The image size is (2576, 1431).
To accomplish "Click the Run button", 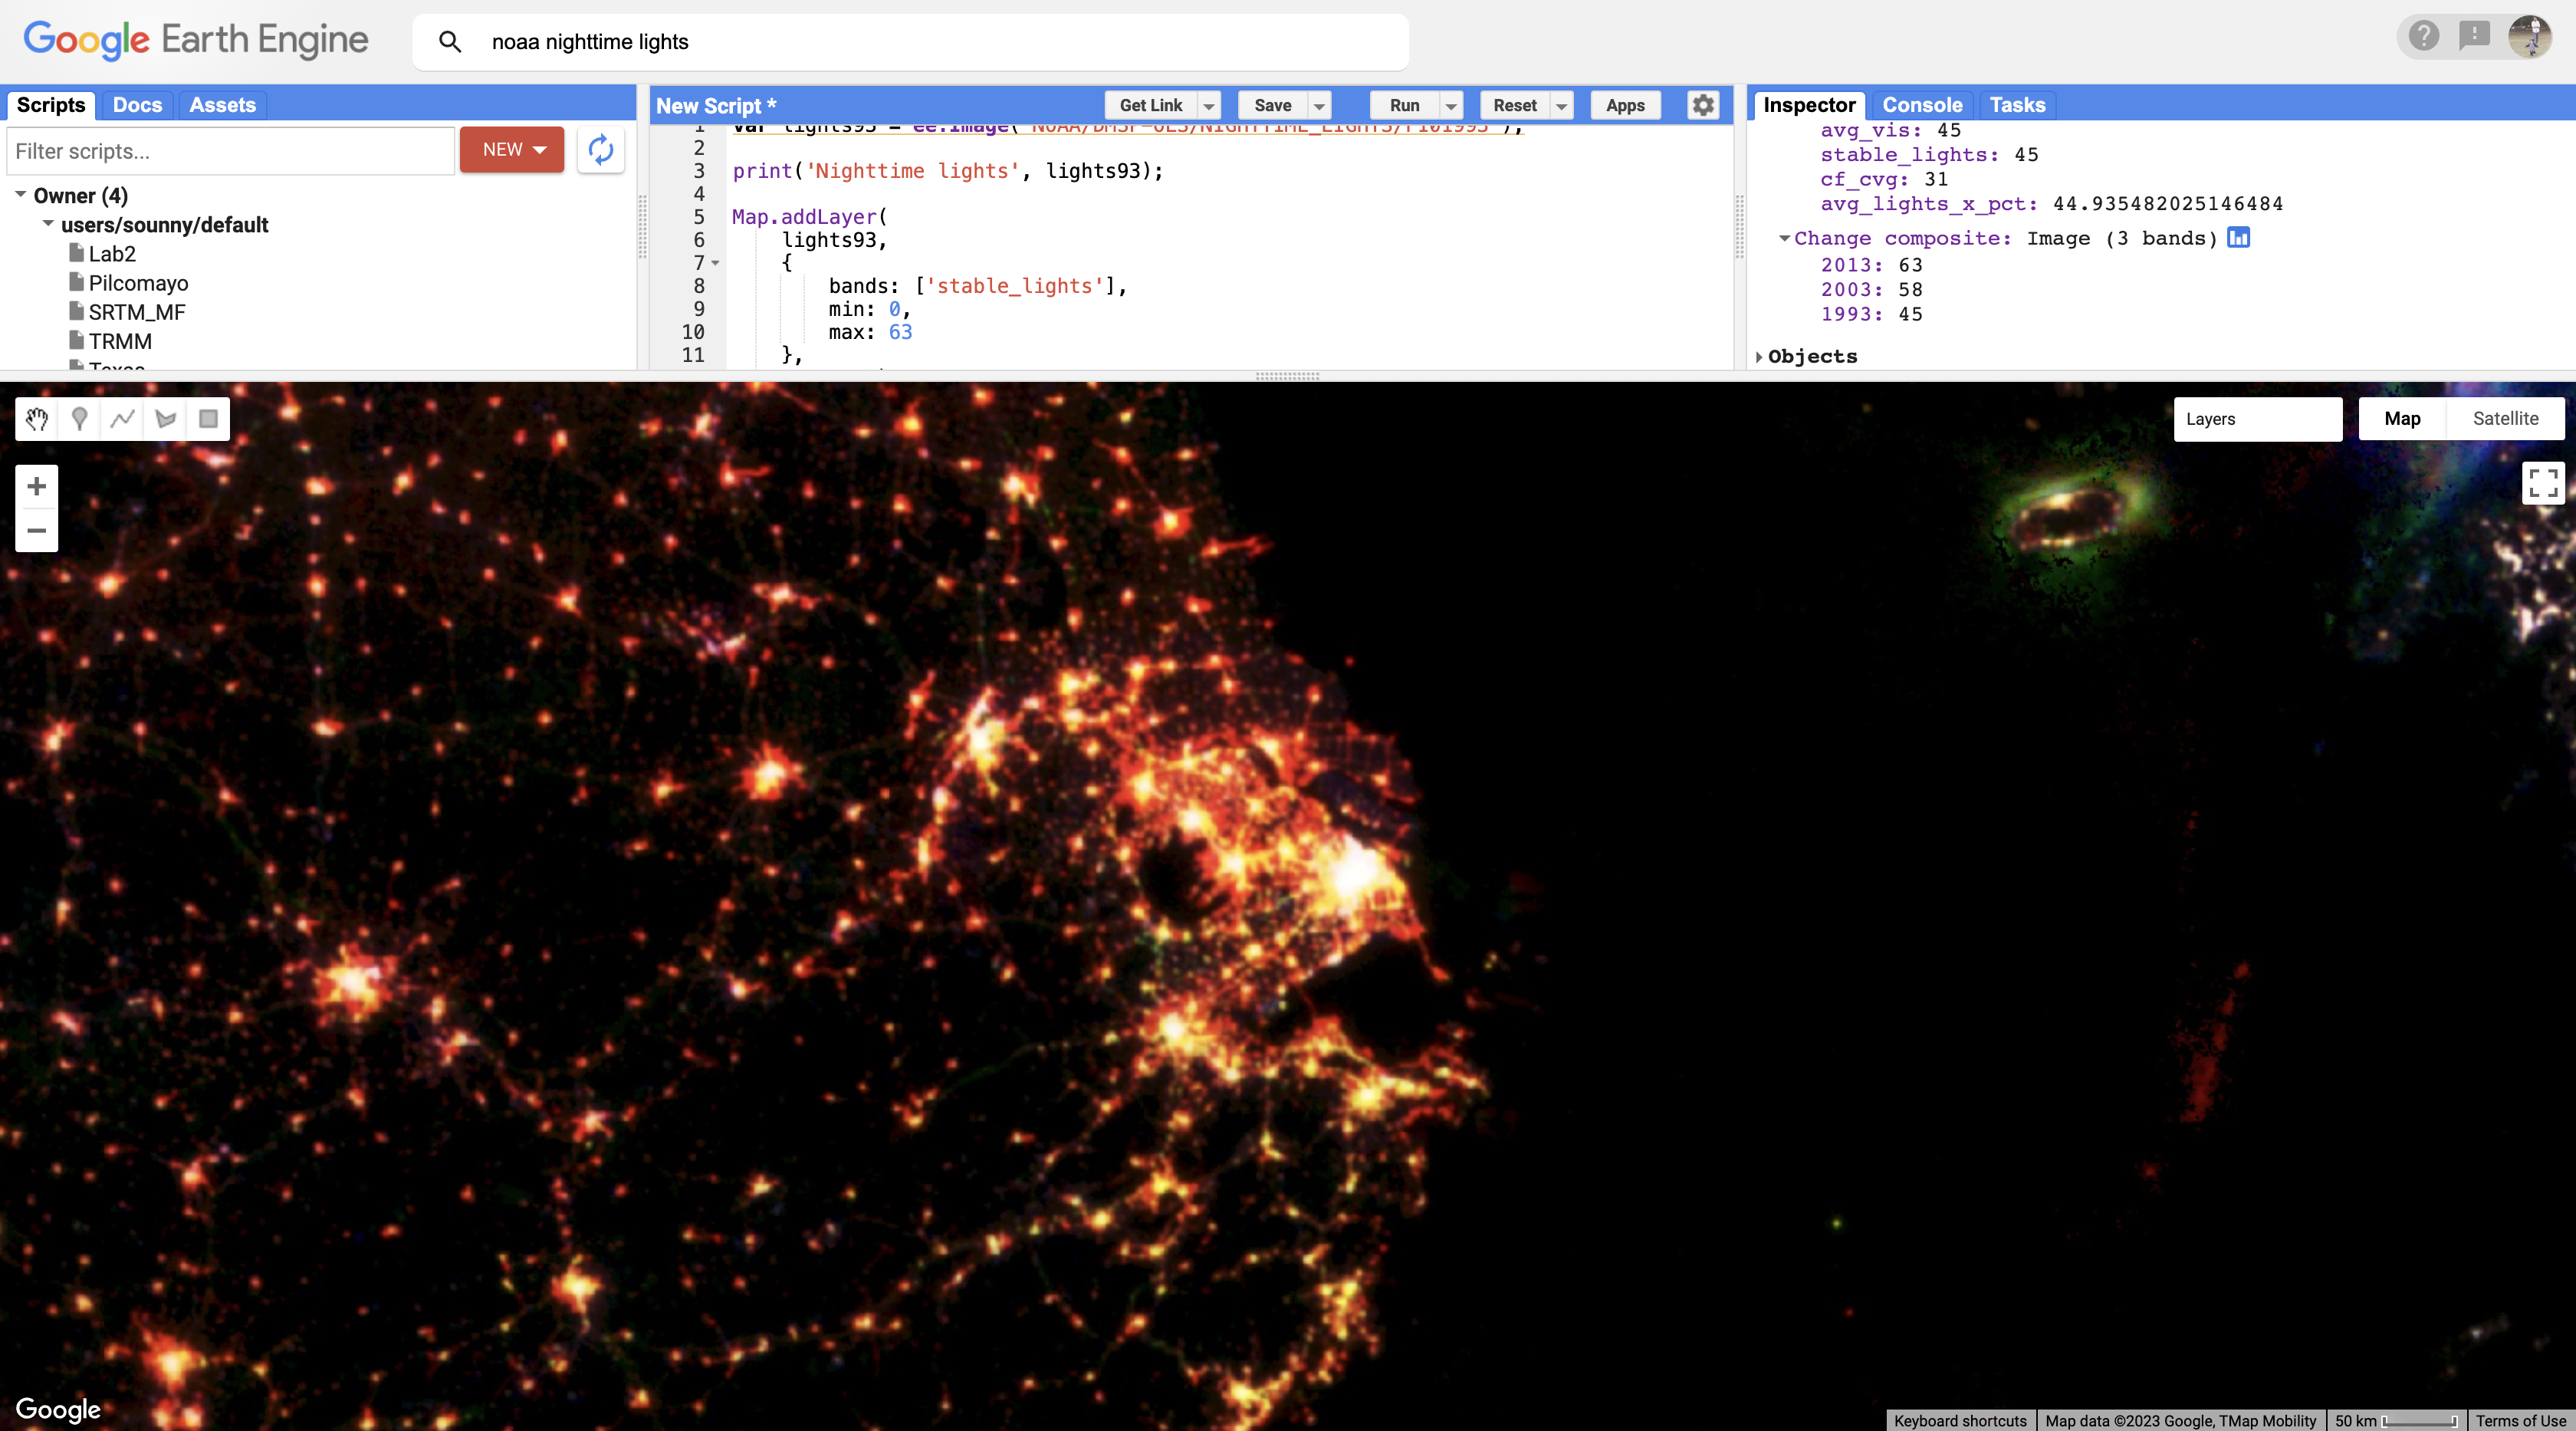I will coord(1404,106).
